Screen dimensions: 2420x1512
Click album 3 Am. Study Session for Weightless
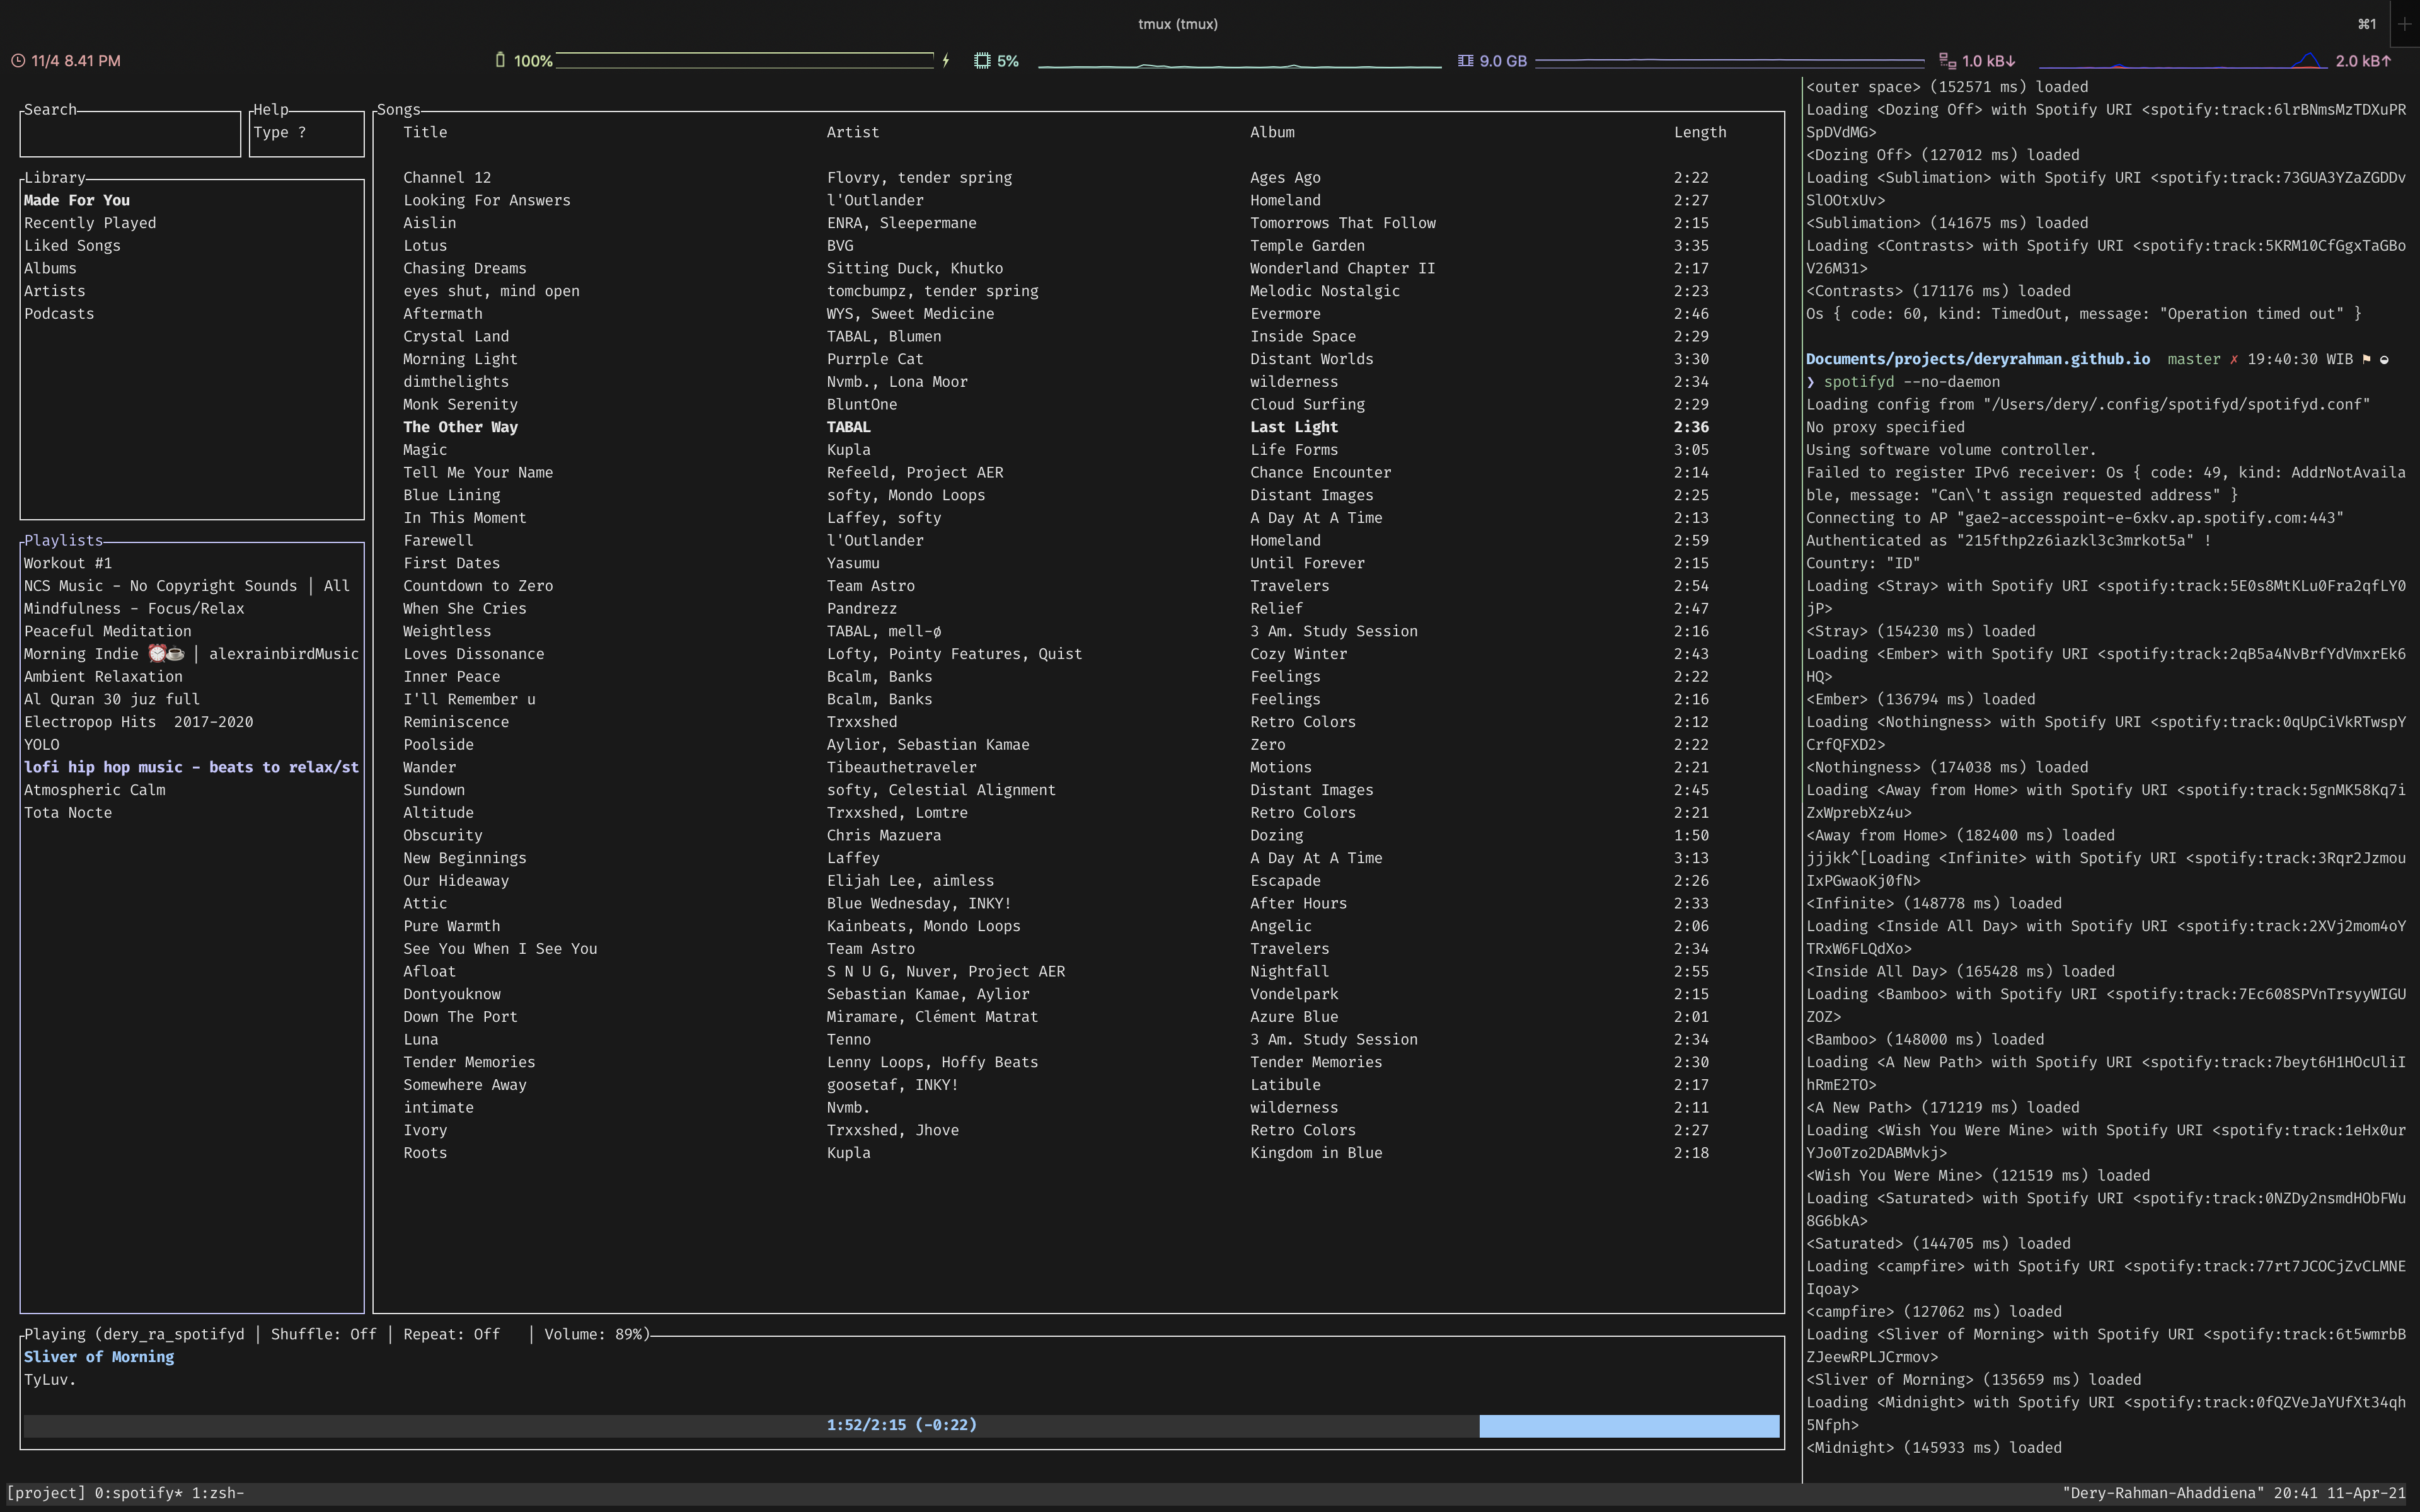click(1334, 631)
